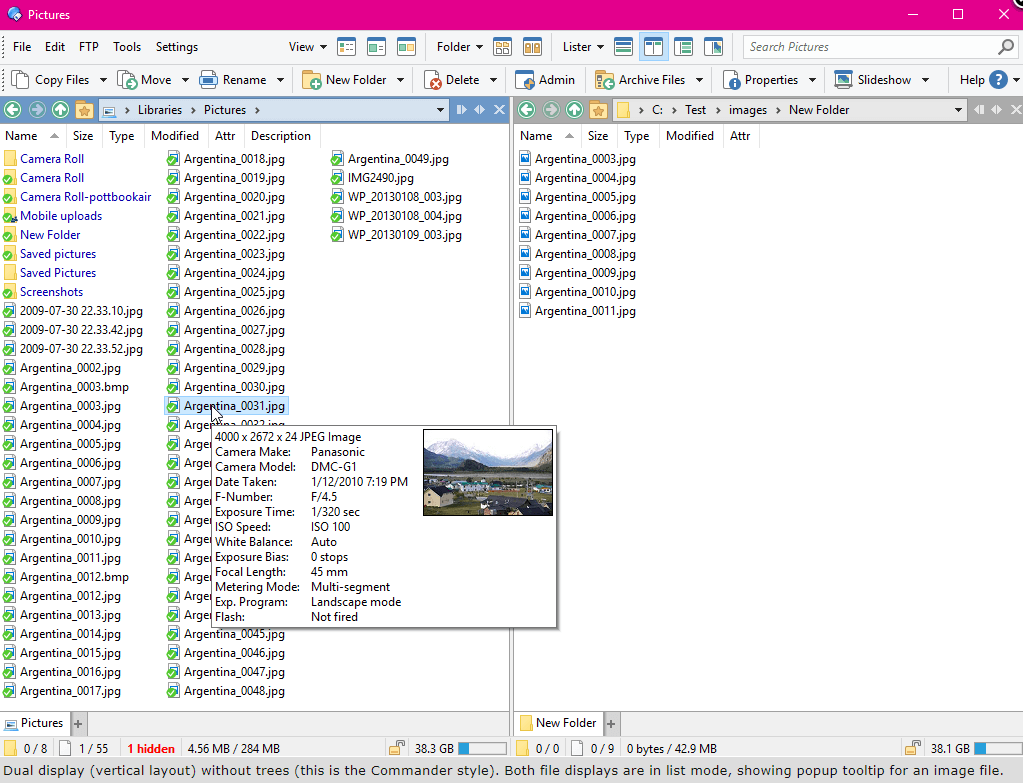Click Test in the right breadcrumb
The height and width of the screenshot is (784, 1023).
[x=695, y=110]
